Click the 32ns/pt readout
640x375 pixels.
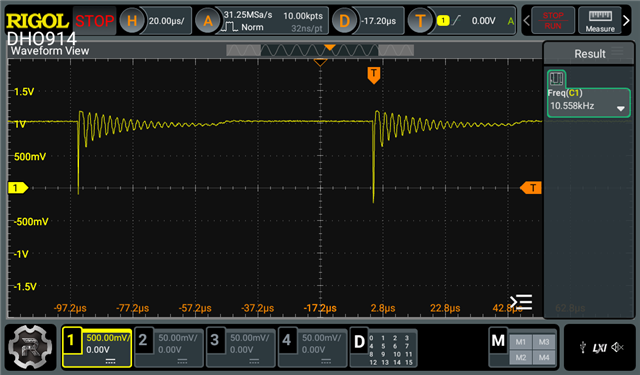point(307,29)
